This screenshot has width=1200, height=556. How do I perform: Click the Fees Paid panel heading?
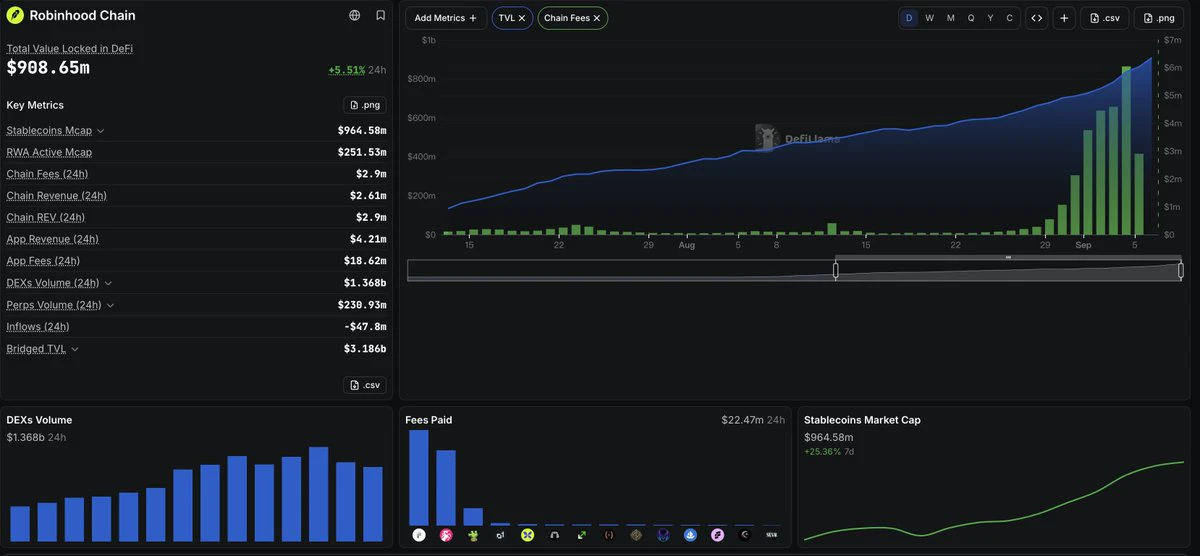(x=429, y=420)
